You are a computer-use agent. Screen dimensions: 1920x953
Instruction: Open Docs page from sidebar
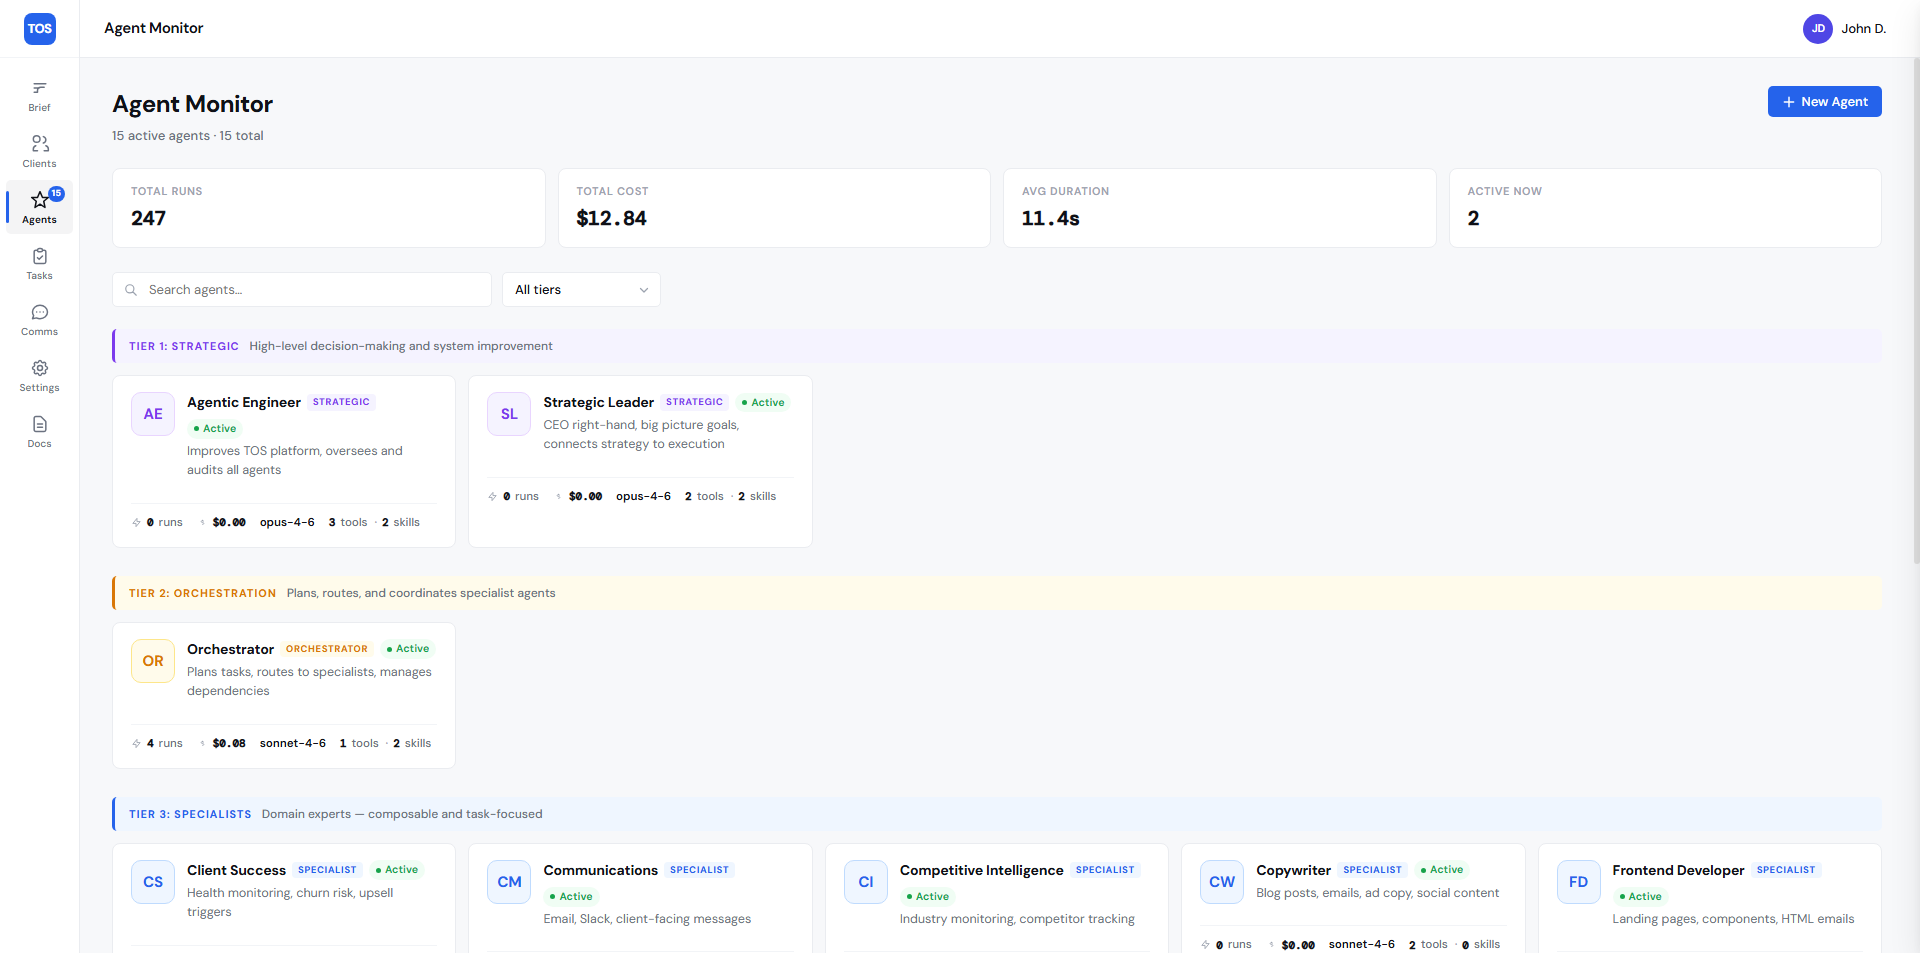39,432
